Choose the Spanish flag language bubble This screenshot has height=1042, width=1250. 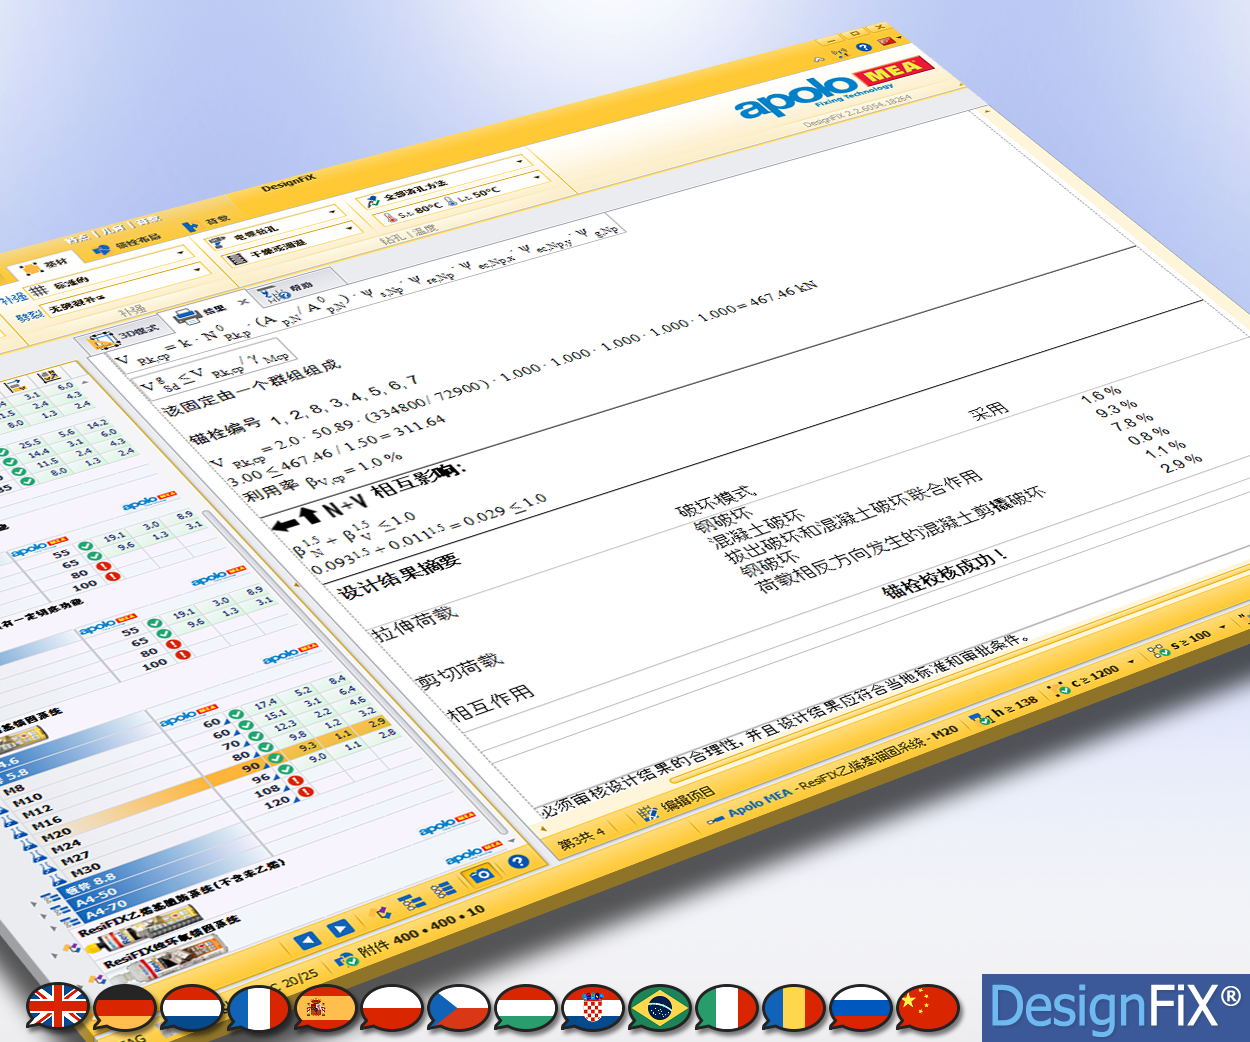pyautogui.click(x=326, y=1008)
